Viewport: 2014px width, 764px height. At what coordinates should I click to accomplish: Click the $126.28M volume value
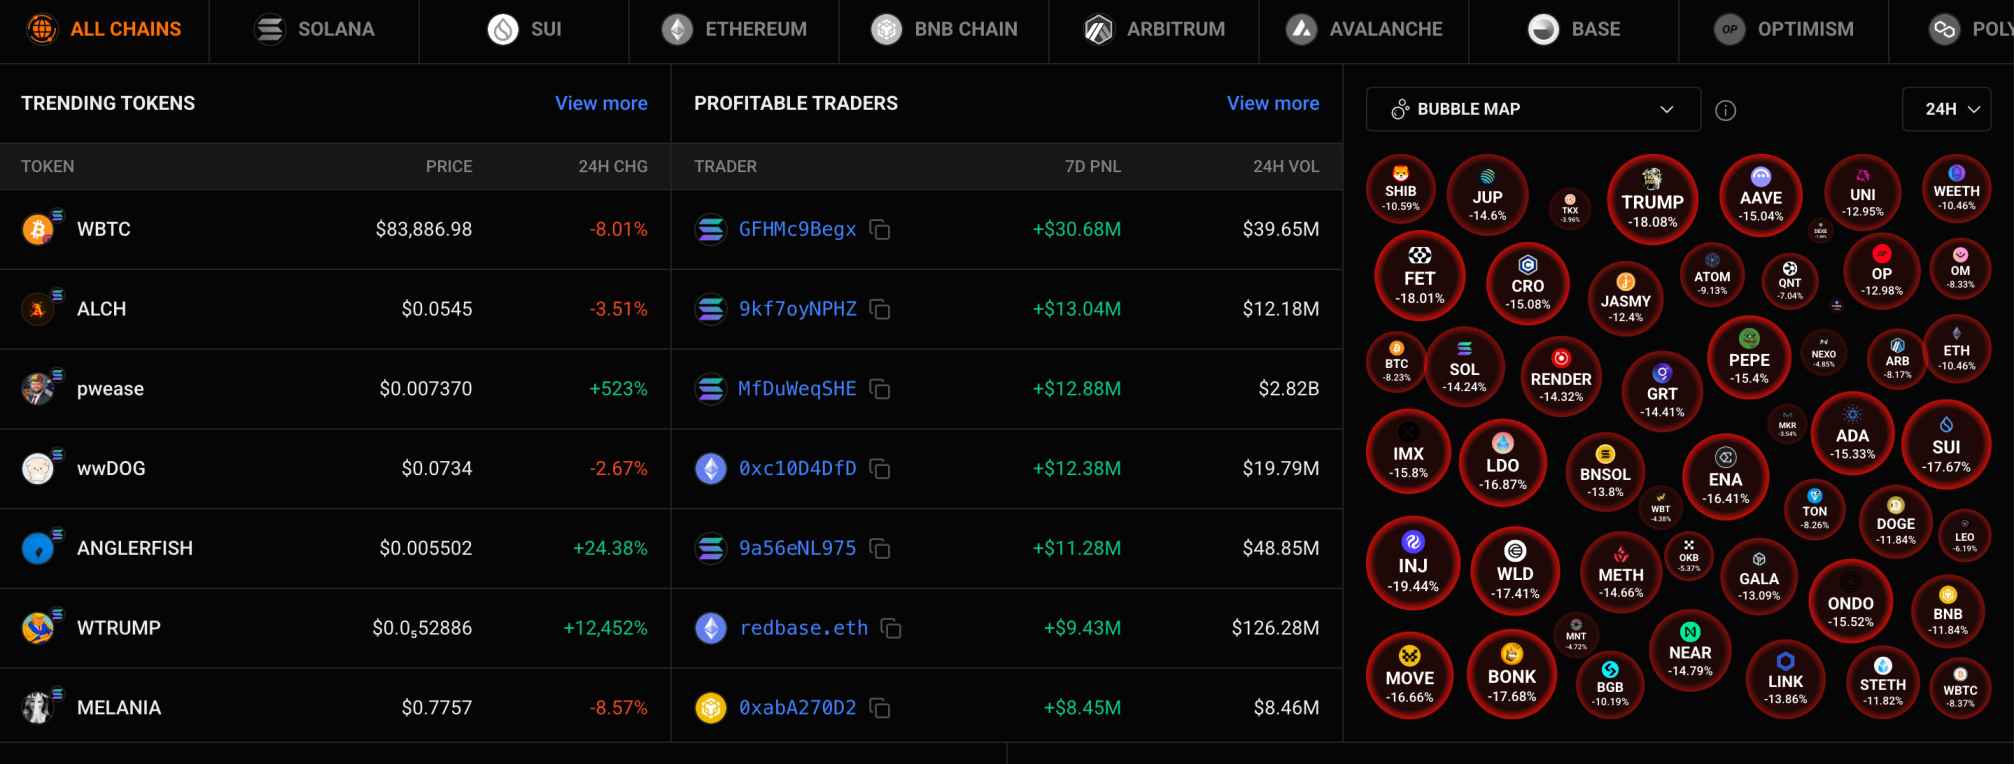point(1275,628)
